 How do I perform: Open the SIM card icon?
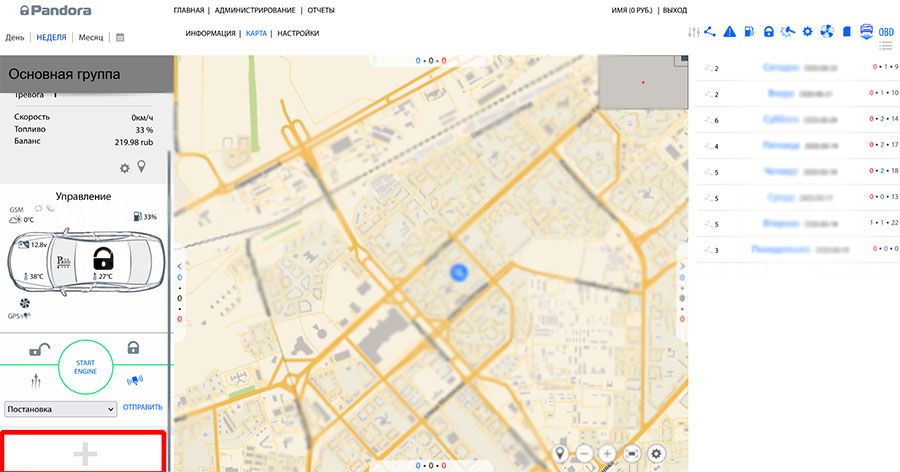click(847, 32)
